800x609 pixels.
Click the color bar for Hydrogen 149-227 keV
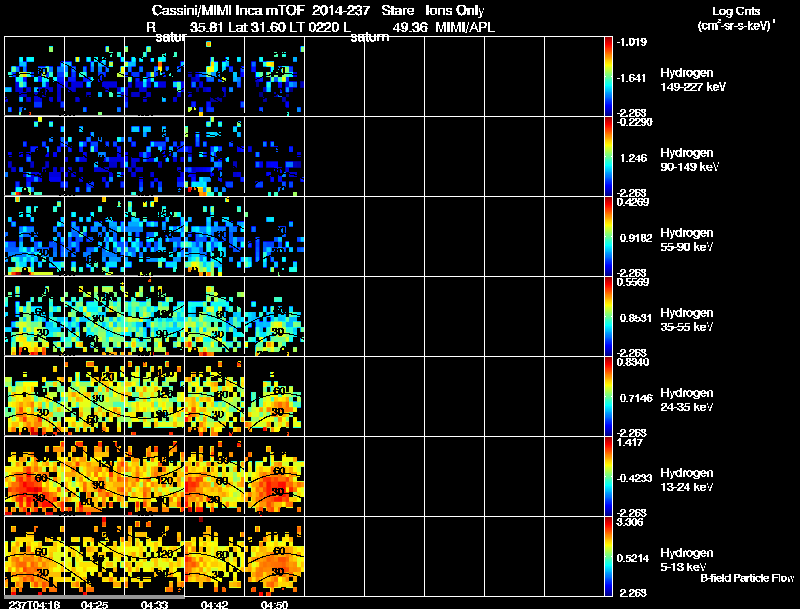[x=610, y=76]
